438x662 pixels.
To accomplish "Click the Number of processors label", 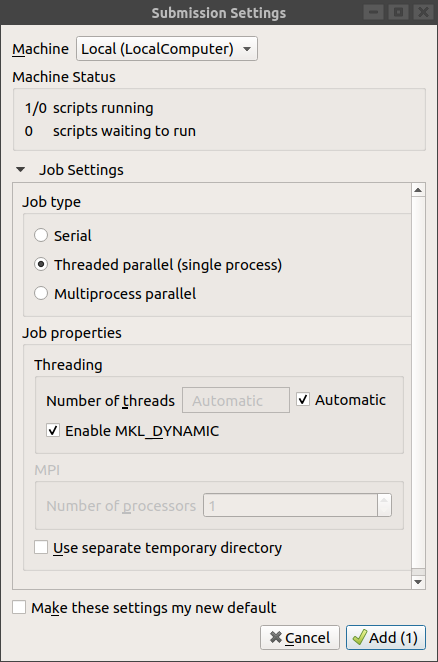I will (121, 506).
